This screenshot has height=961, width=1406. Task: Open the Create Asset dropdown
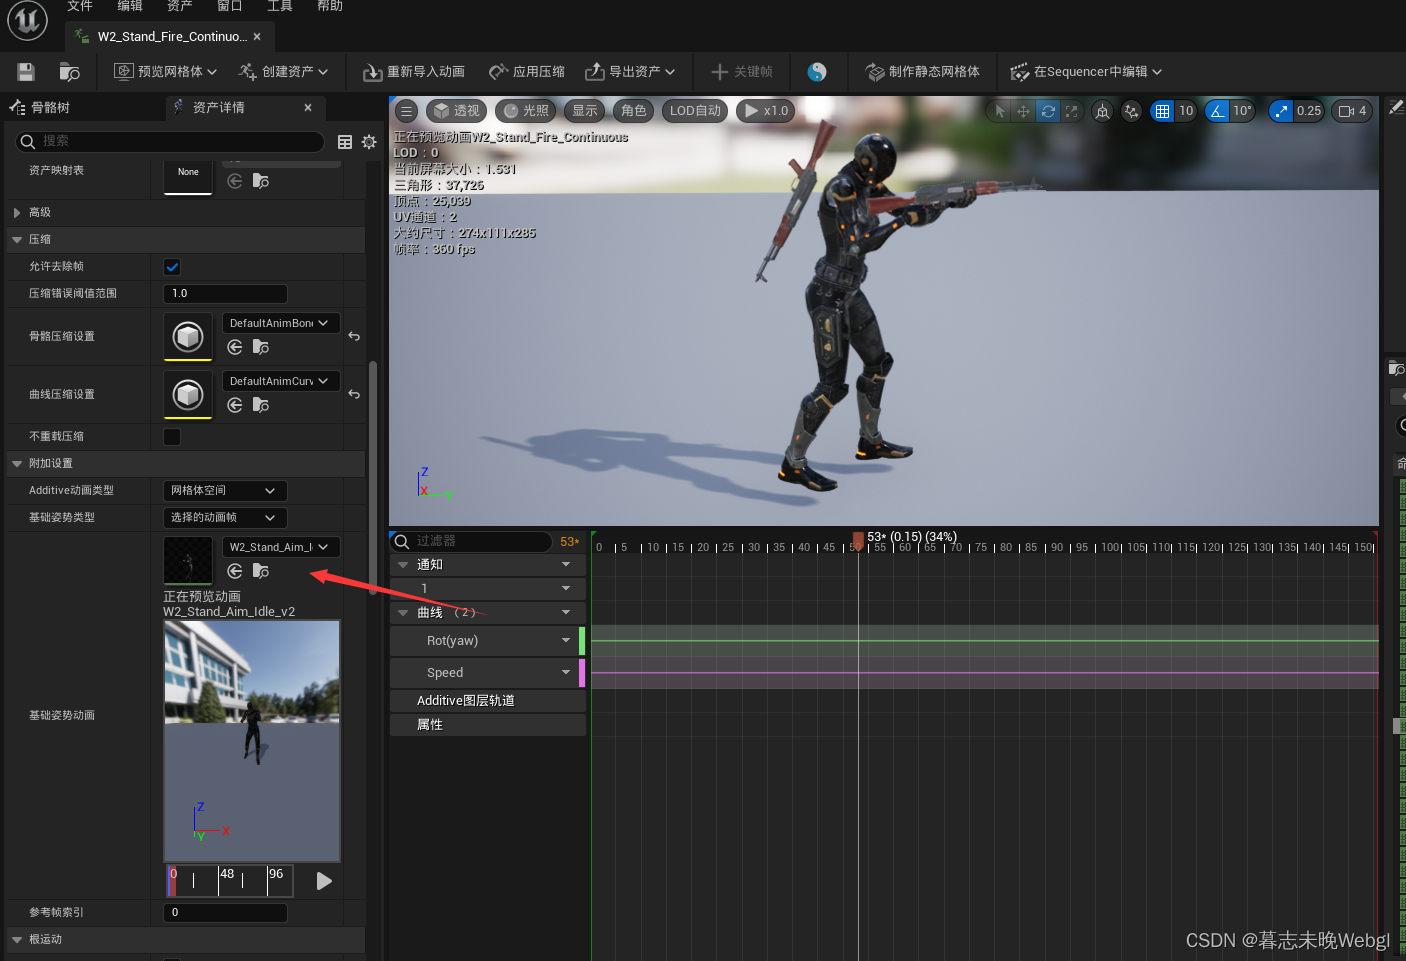283,72
